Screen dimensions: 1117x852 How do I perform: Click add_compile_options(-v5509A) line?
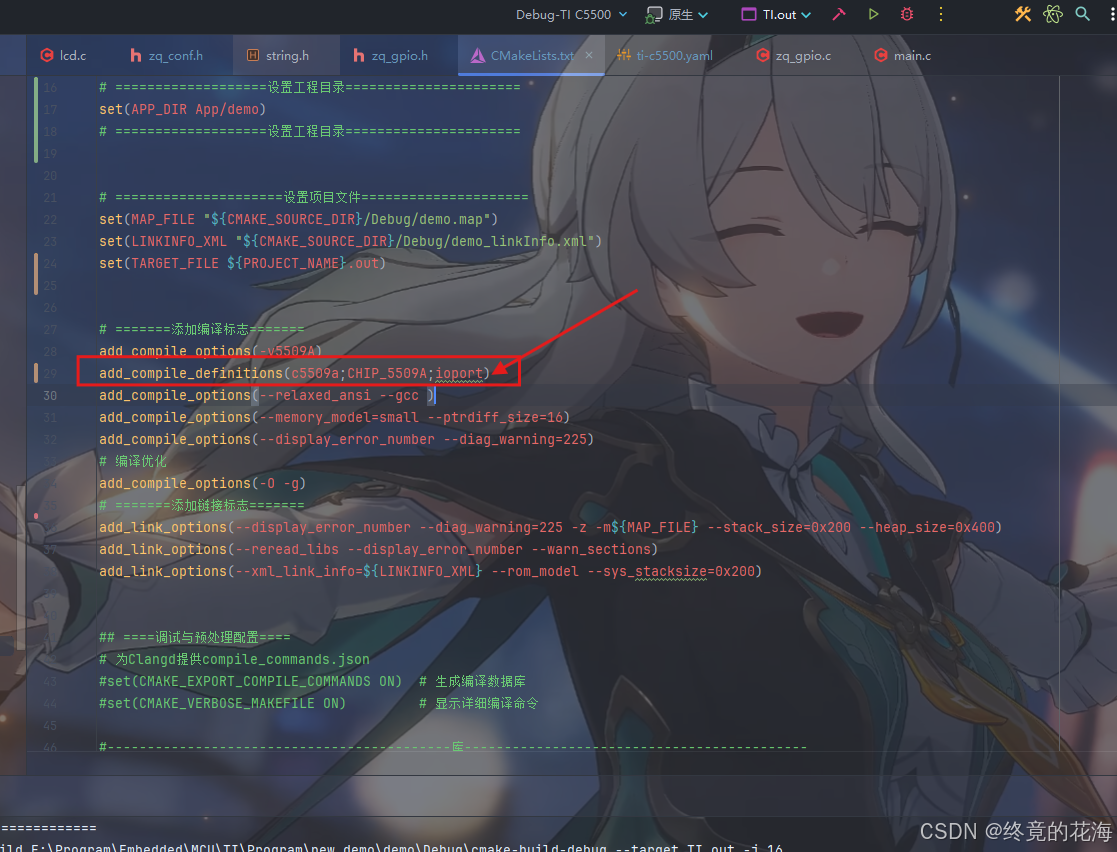point(211,351)
